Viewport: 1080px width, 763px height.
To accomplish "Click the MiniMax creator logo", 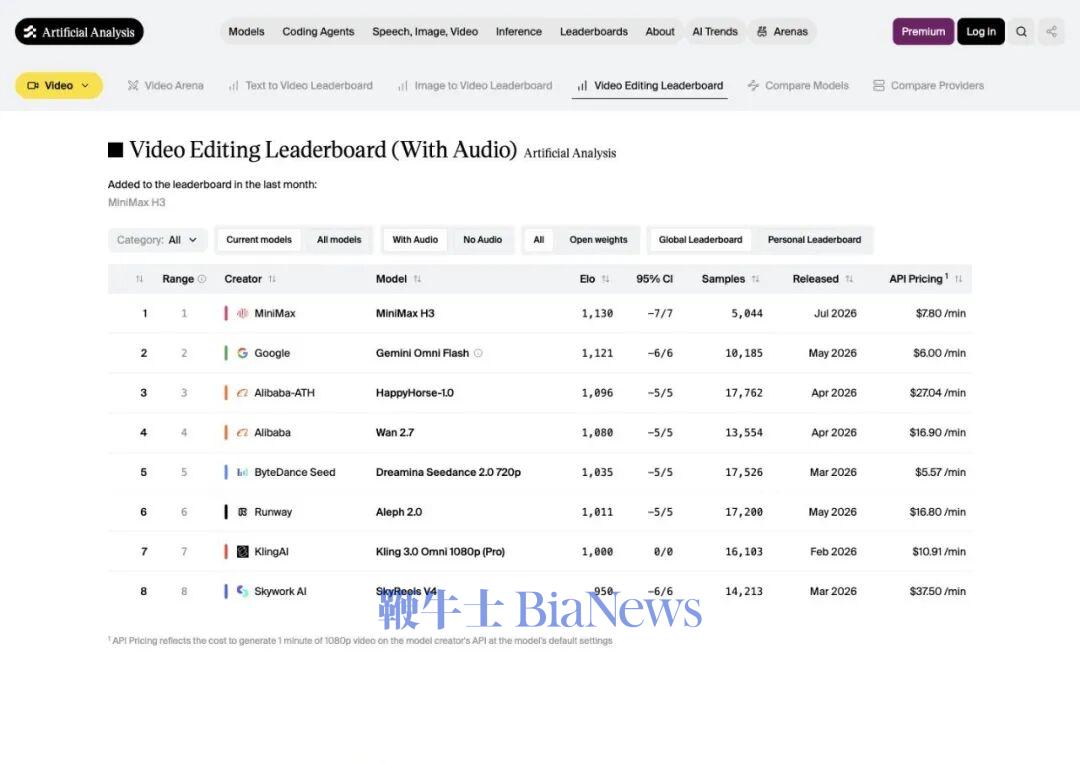I will (x=242, y=313).
